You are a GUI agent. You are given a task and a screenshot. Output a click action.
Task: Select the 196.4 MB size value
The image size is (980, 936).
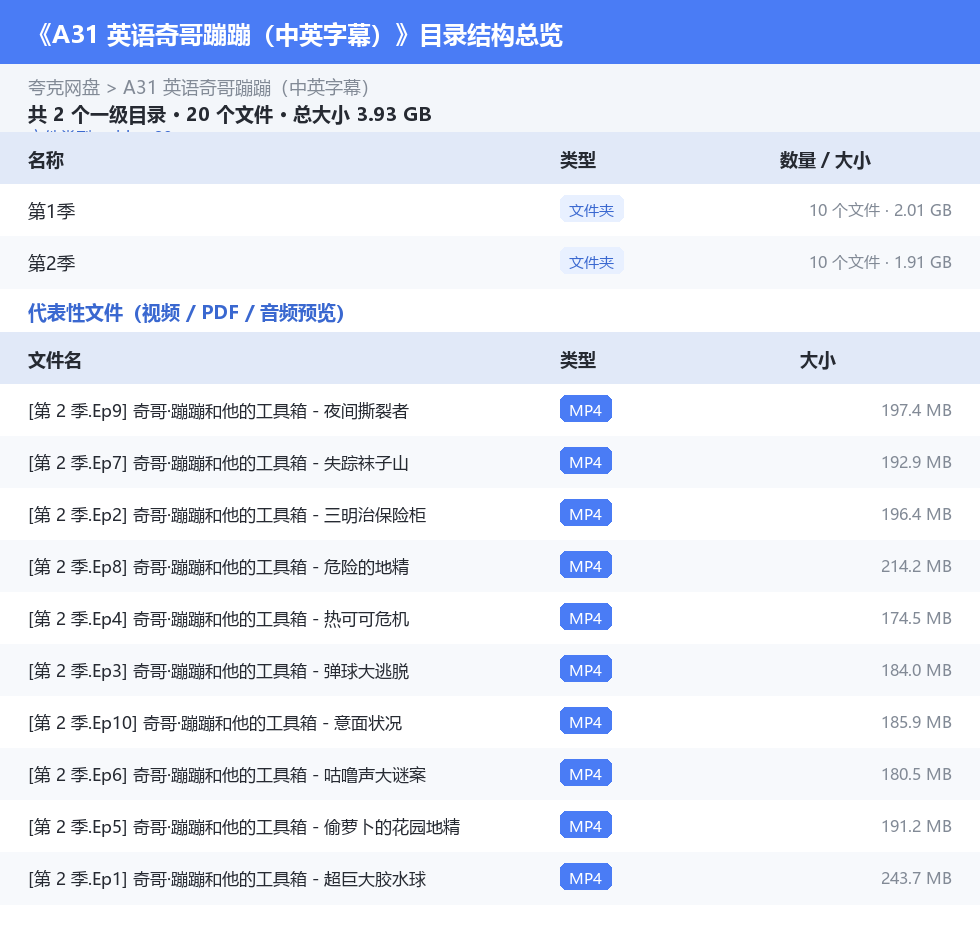(x=916, y=514)
